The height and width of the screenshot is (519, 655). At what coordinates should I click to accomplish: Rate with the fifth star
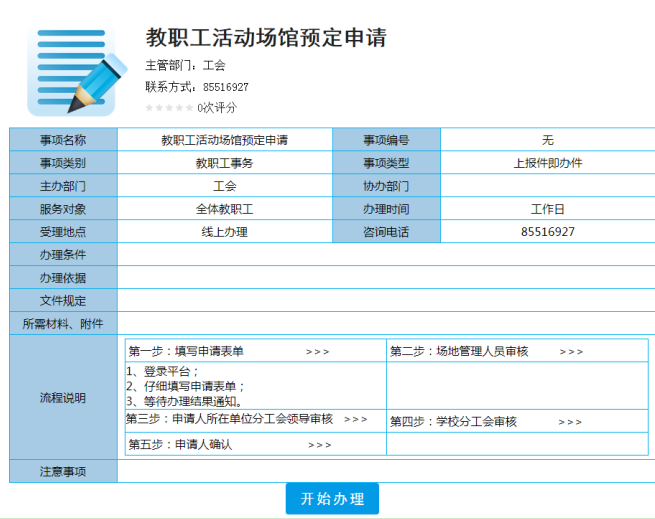point(190,107)
